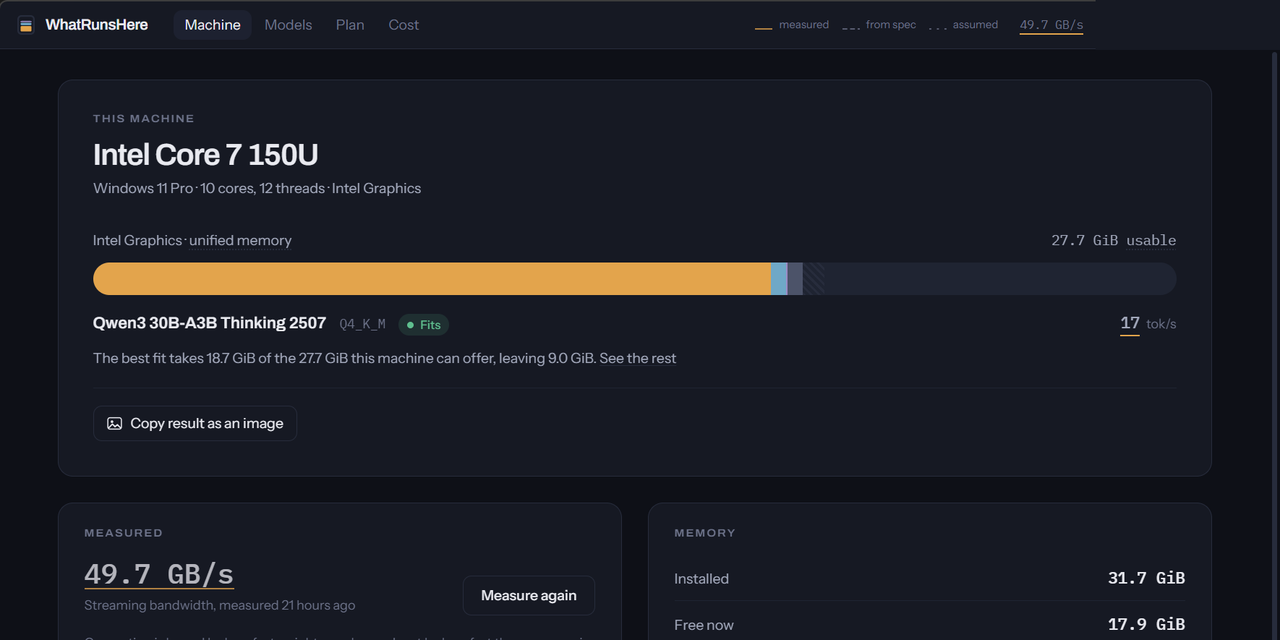Image resolution: width=1280 pixels, height=640 pixels.
Task: Click the Intel Graphics unified memory label
Action: (x=193, y=240)
